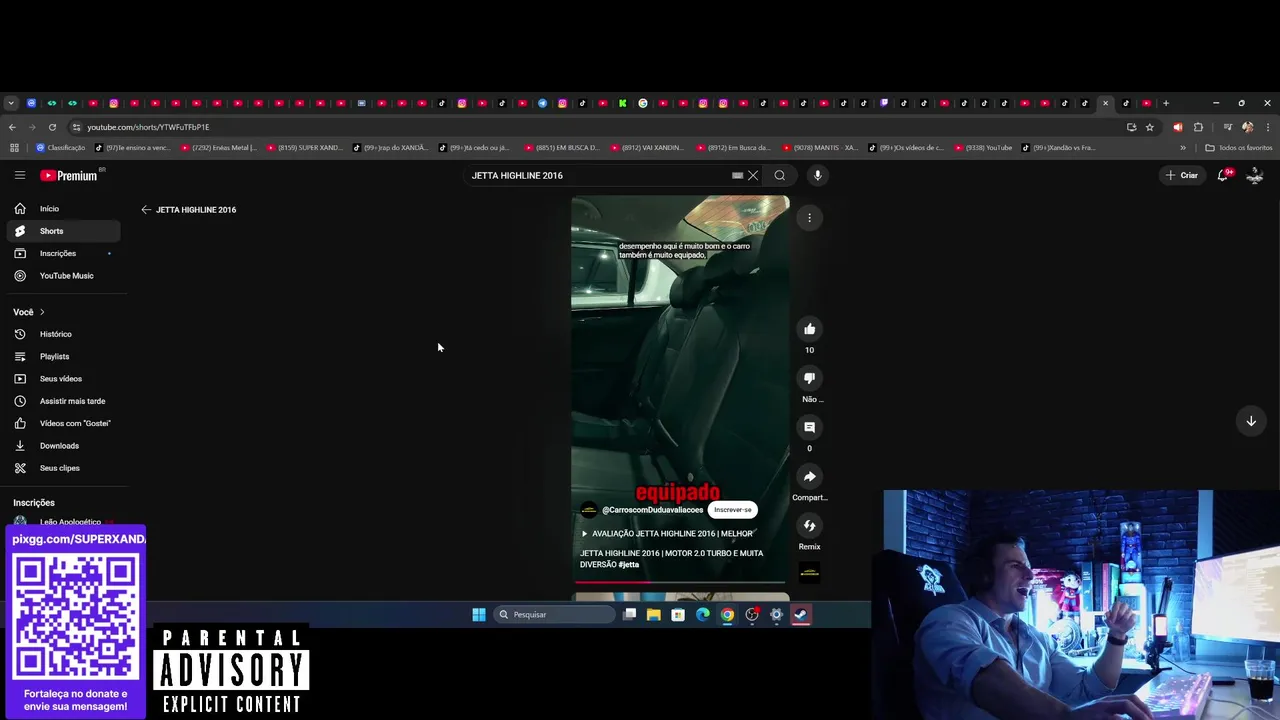Go to the YouTube Premium home logo
This screenshot has height=720, width=1280.
pos(69,175)
